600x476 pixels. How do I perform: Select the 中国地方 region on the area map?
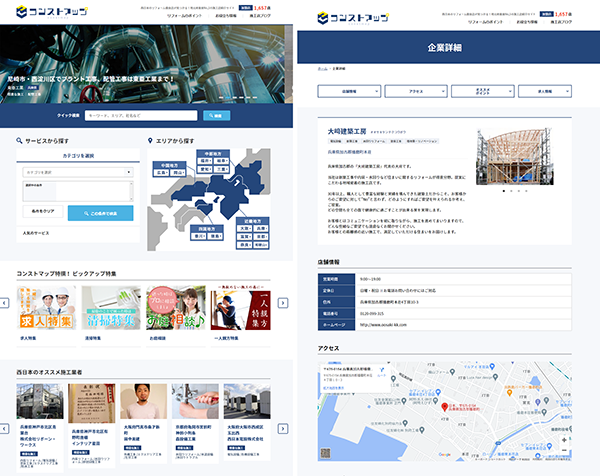coord(169,166)
